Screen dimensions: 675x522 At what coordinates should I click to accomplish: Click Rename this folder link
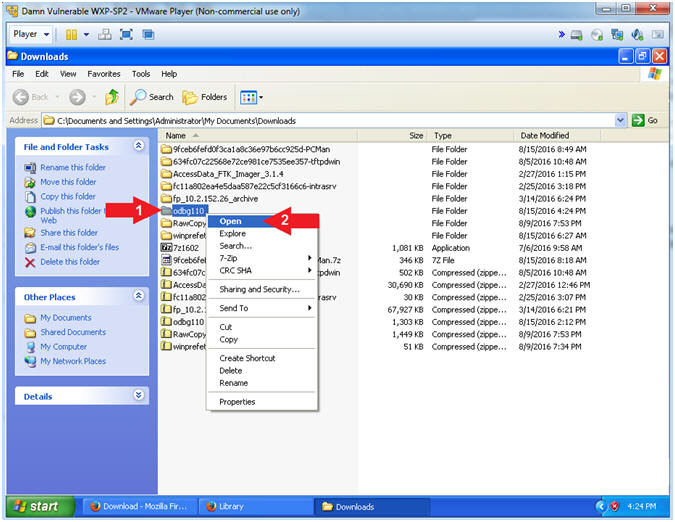[x=73, y=167]
